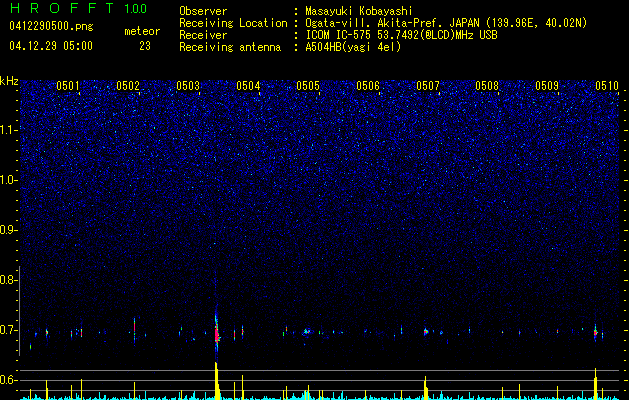
Task: Click the A504HB(yagi 4el) antenna text
Action: click(x=353, y=48)
